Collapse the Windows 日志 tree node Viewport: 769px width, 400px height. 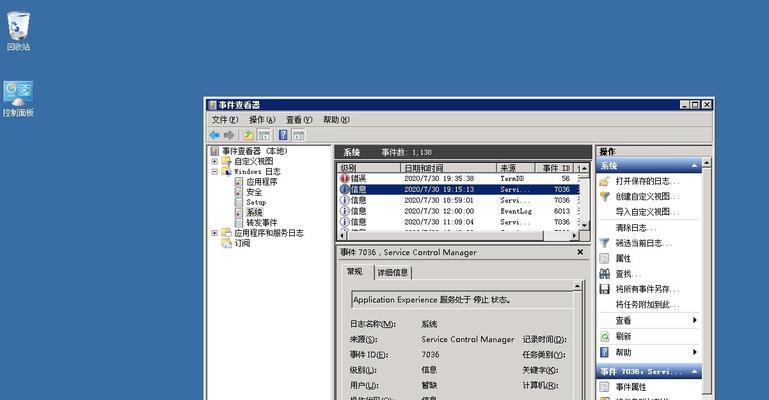click(x=214, y=172)
